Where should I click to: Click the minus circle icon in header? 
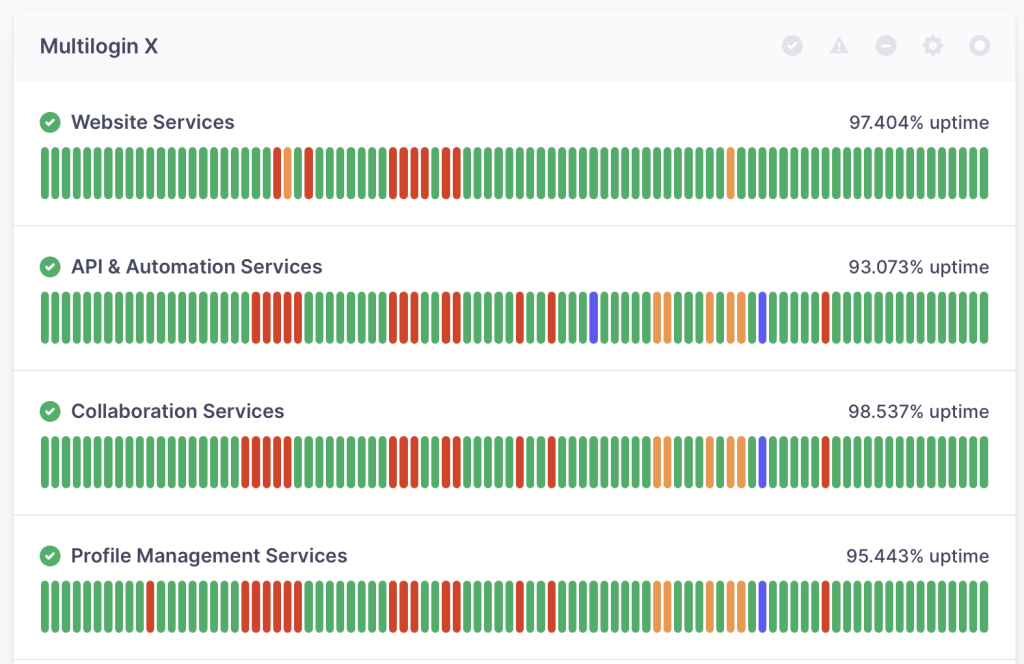tap(886, 46)
